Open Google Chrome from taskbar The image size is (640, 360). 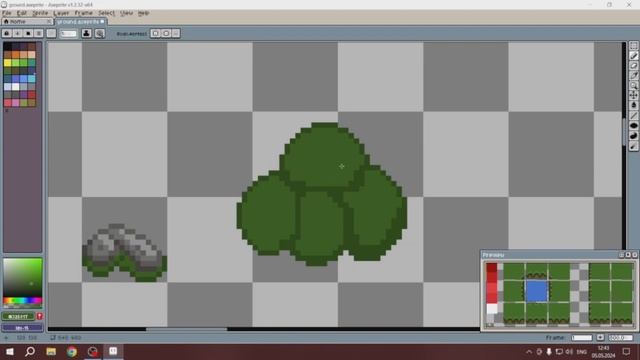[x=72, y=351]
